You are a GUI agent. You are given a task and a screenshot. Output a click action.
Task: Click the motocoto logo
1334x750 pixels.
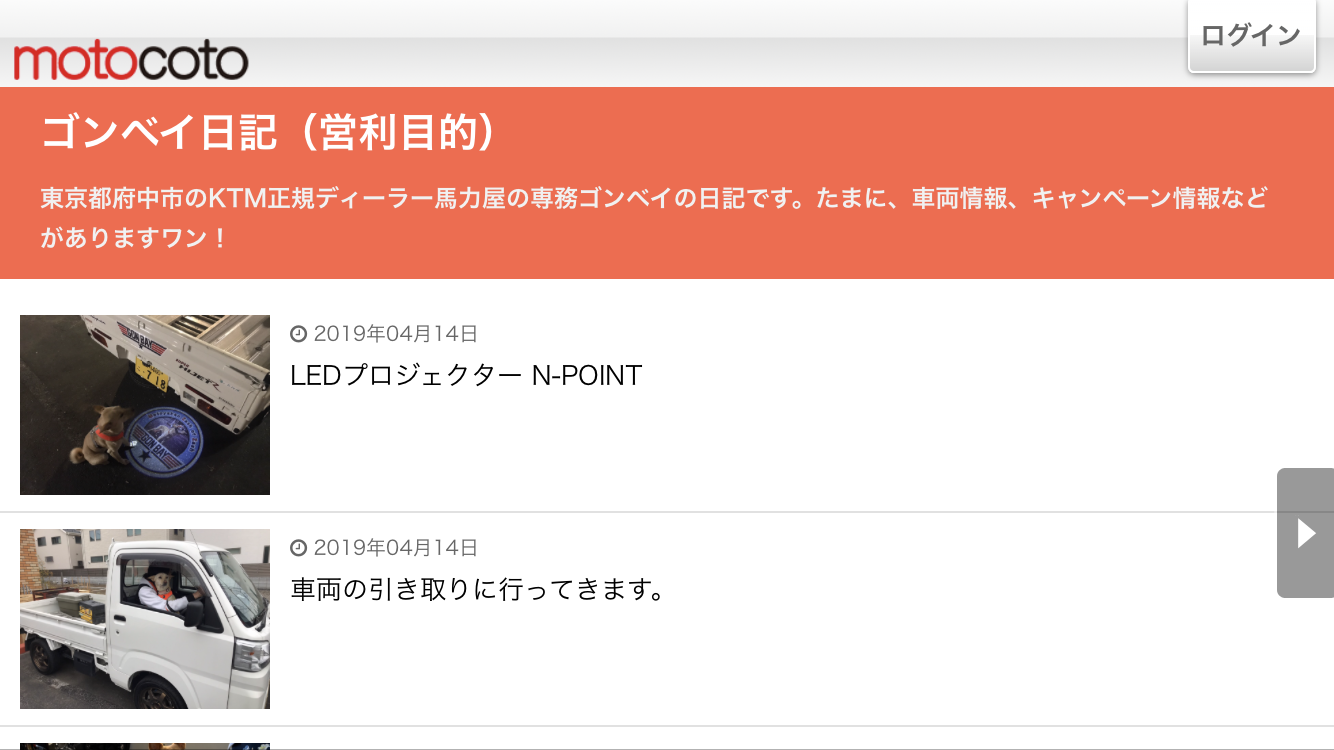[x=130, y=61]
